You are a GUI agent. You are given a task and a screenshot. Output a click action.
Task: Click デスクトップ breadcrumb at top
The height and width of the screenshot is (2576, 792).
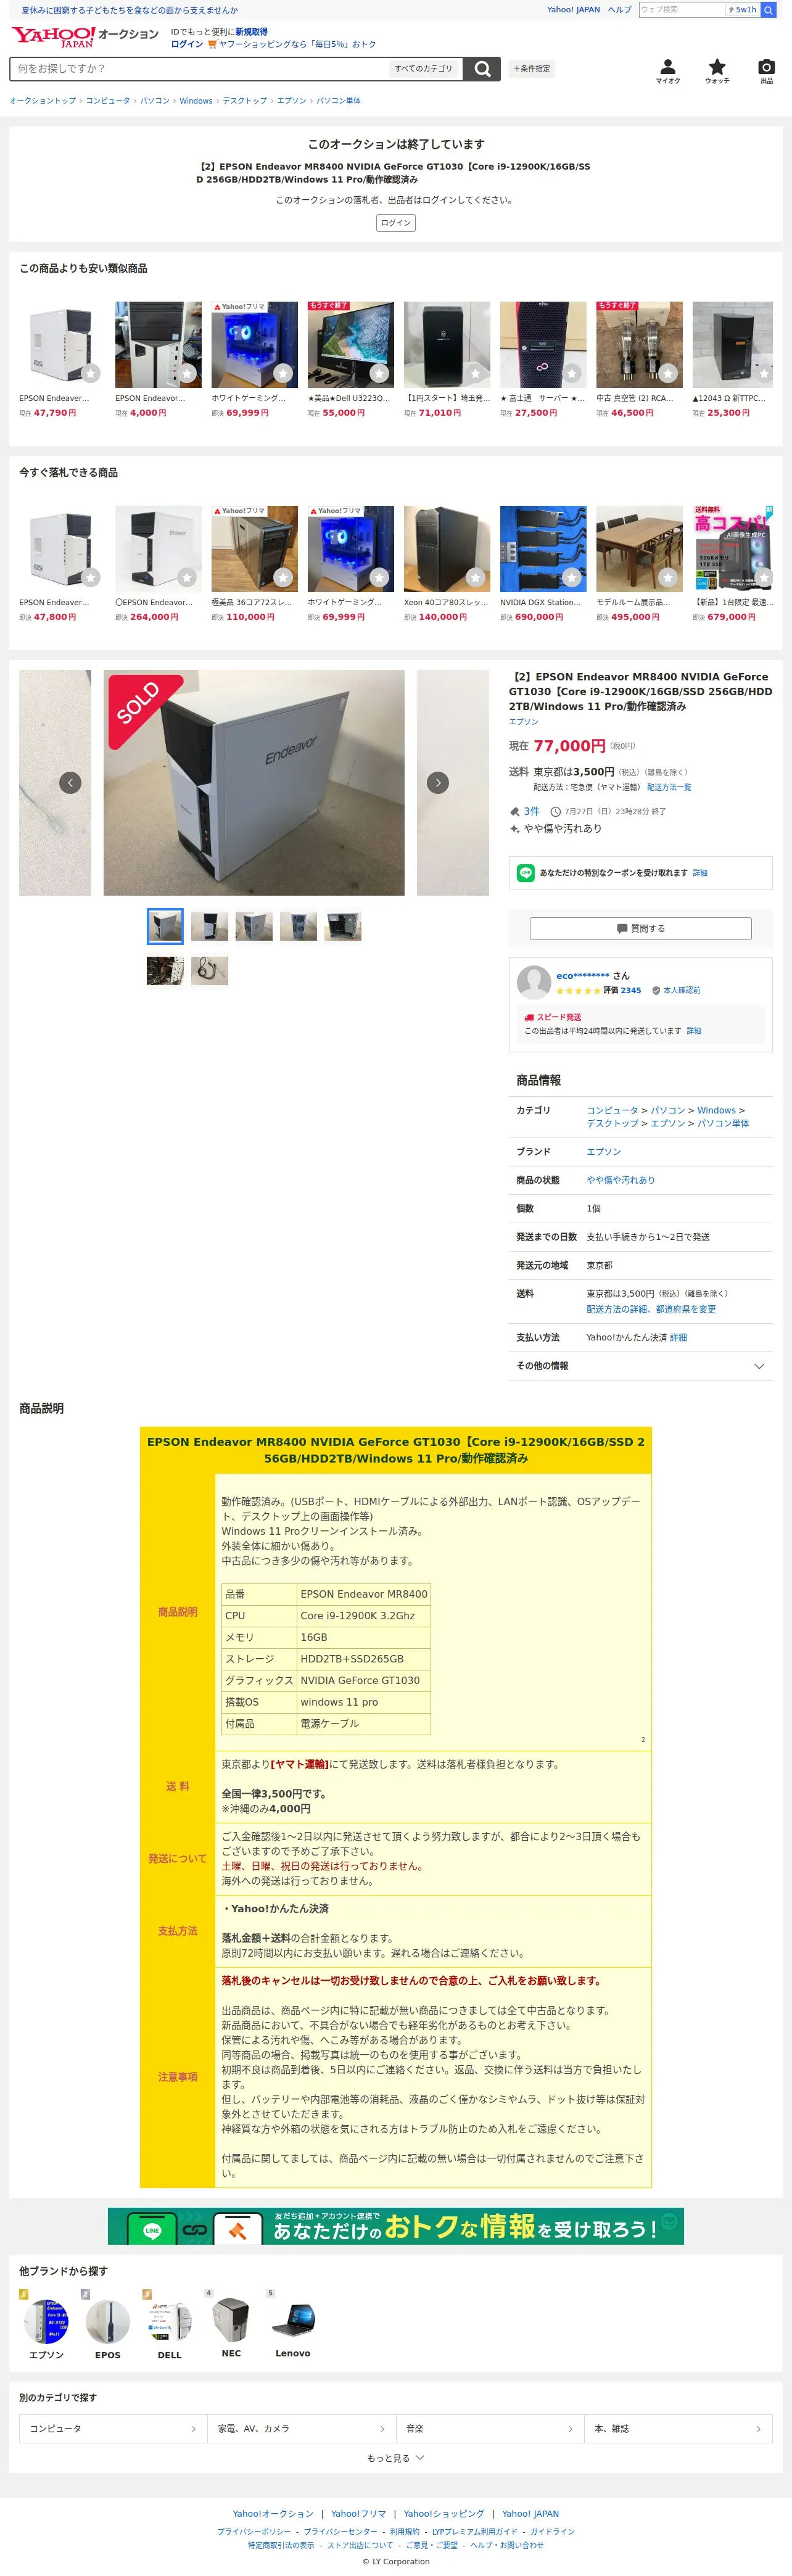[245, 101]
